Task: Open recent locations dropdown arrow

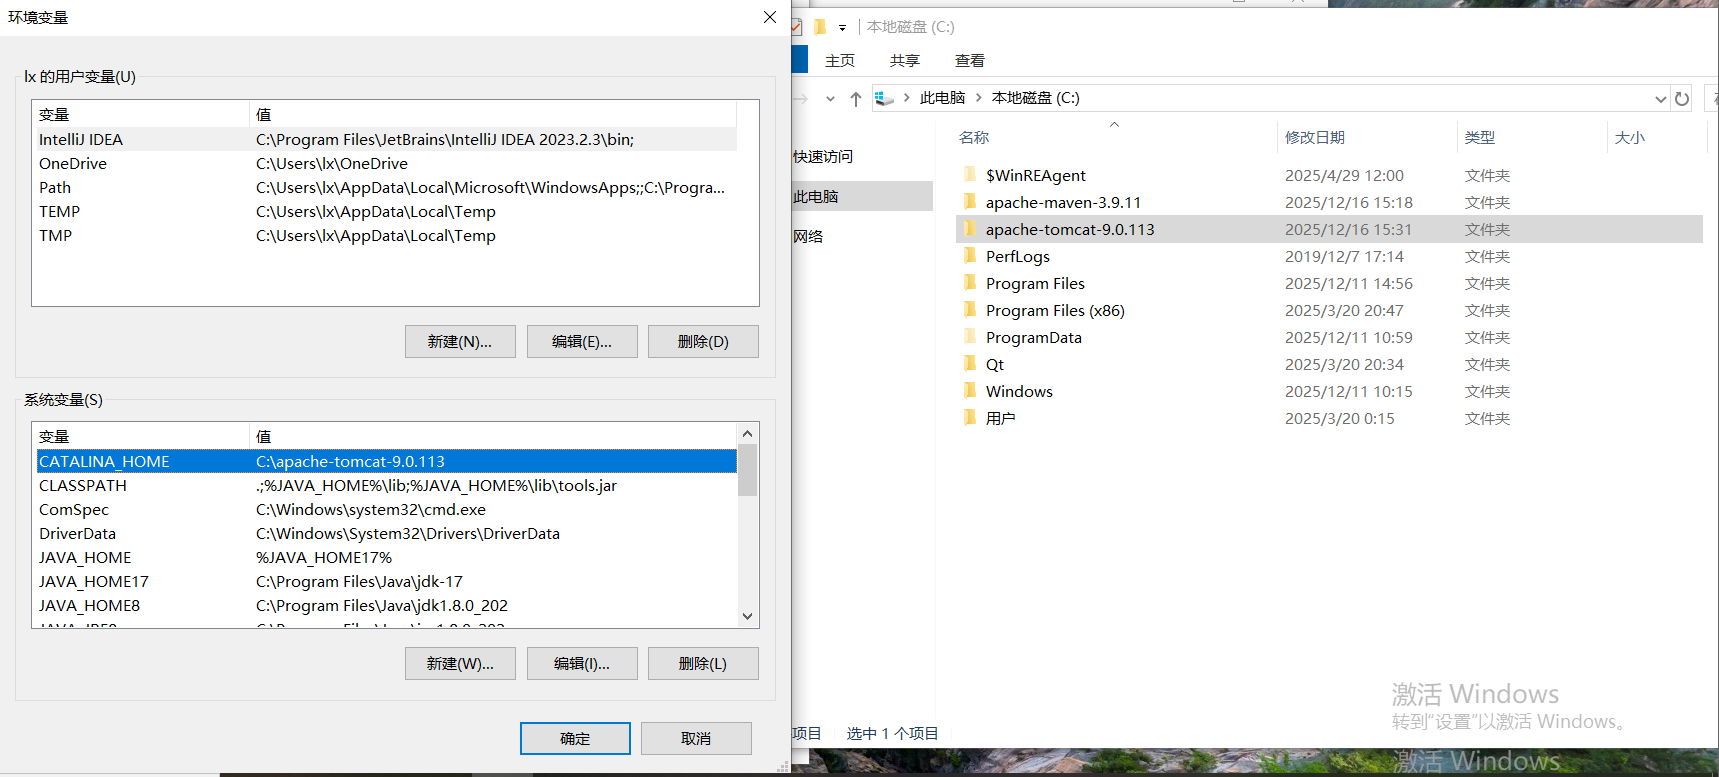Action: (x=830, y=98)
